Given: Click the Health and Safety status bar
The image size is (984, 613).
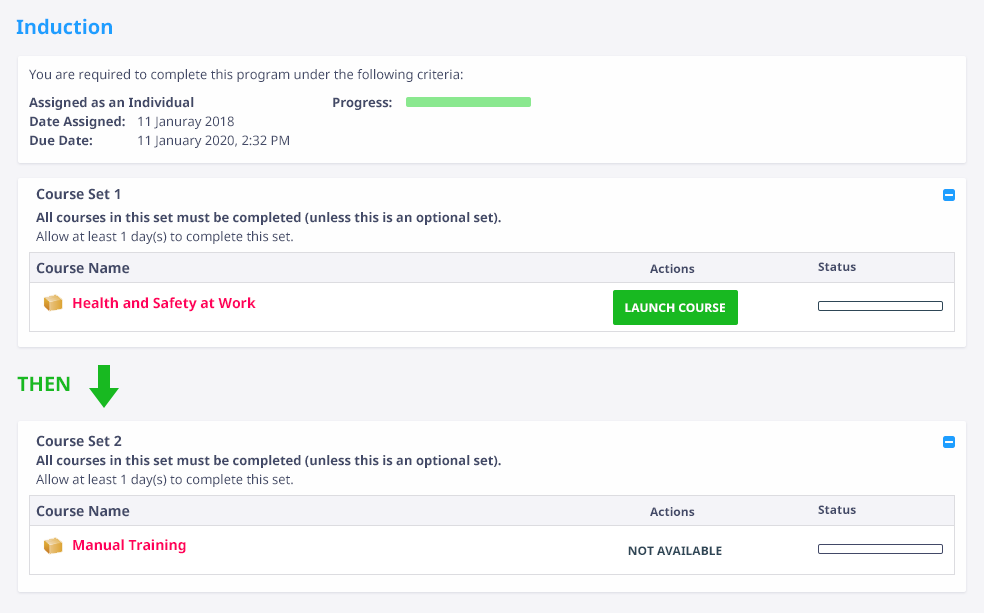Looking at the screenshot, I should [x=880, y=306].
